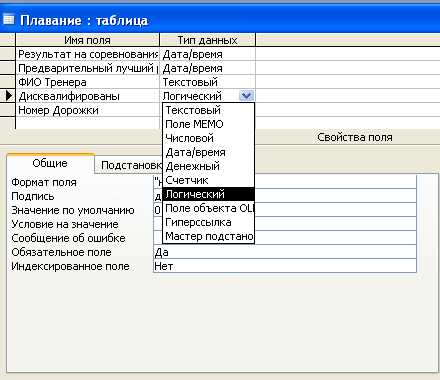Click the data type cell for Результат на соревнования
This screenshot has height=380, width=440.
(x=208, y=54)
